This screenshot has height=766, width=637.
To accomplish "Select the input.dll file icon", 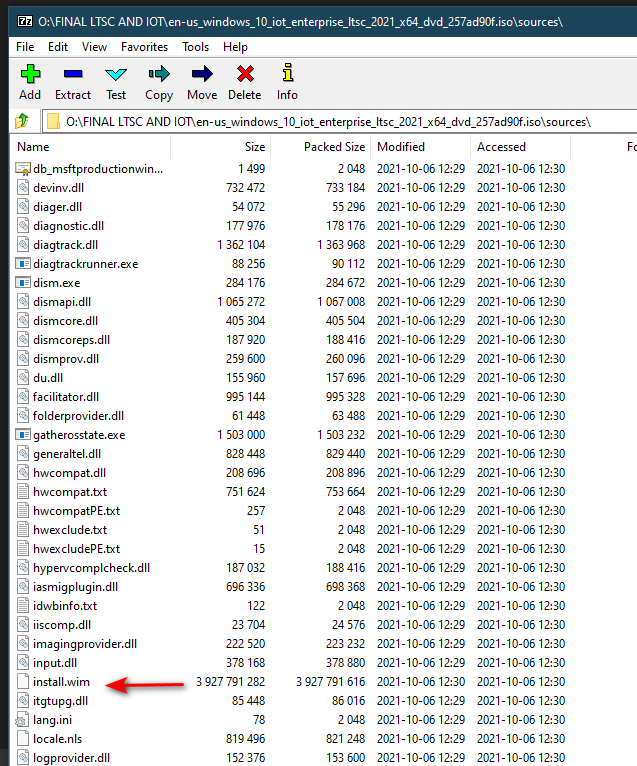I will [23, 663].
